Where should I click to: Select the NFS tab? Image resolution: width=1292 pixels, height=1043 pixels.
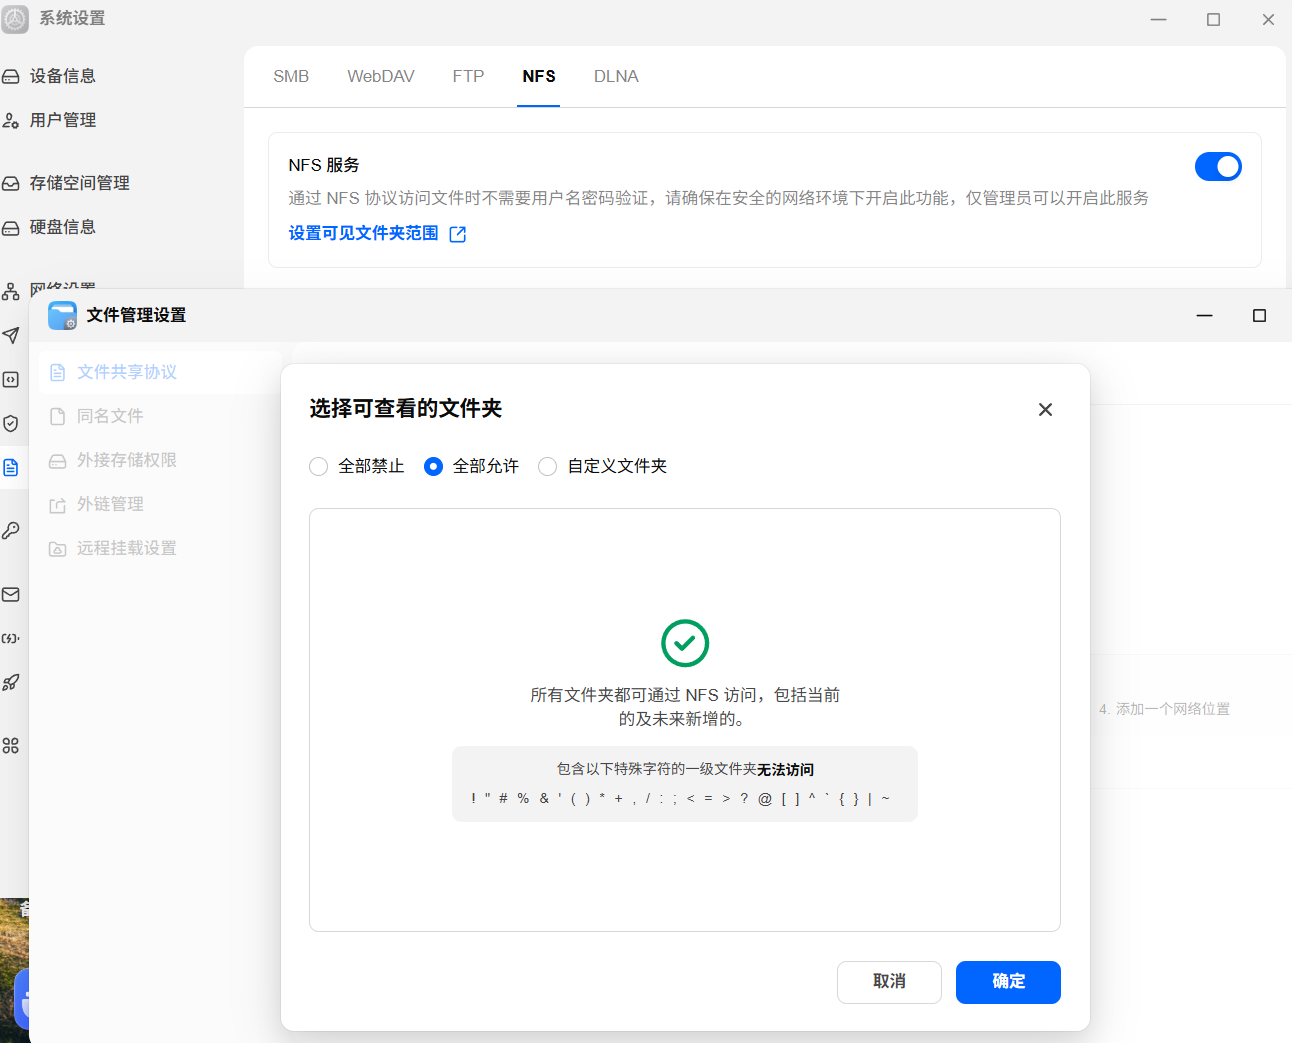[x=539, y=76]
